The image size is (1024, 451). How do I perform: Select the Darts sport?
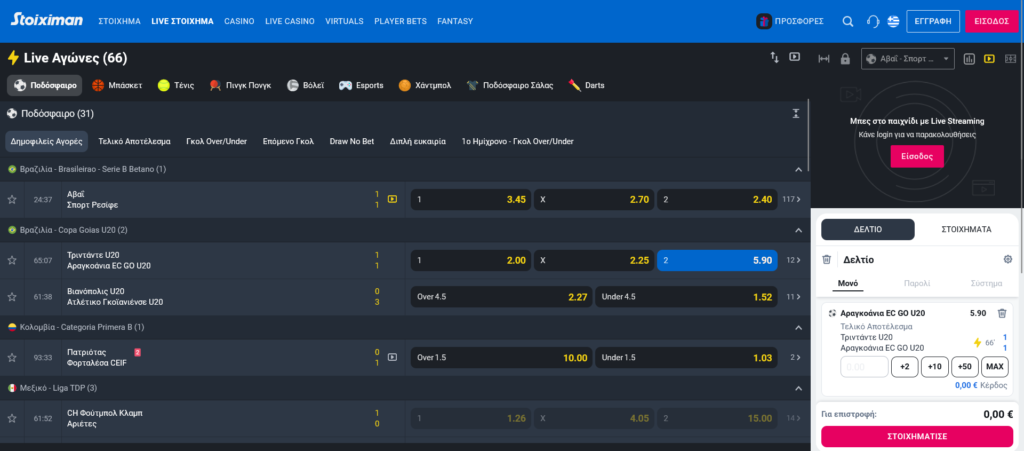[586, 86]
